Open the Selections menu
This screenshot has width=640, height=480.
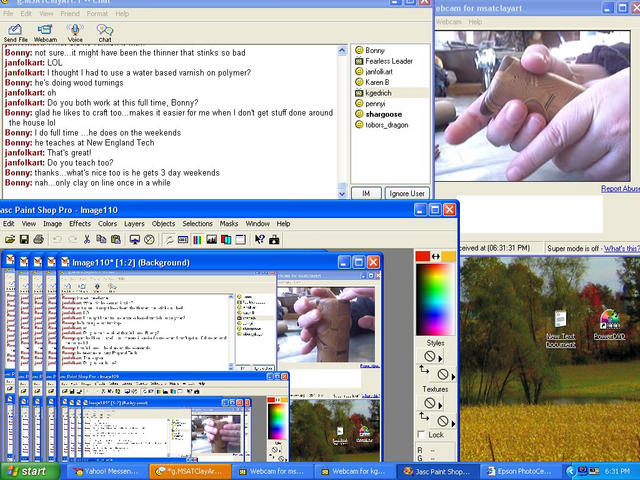click(x=198, y=224)
